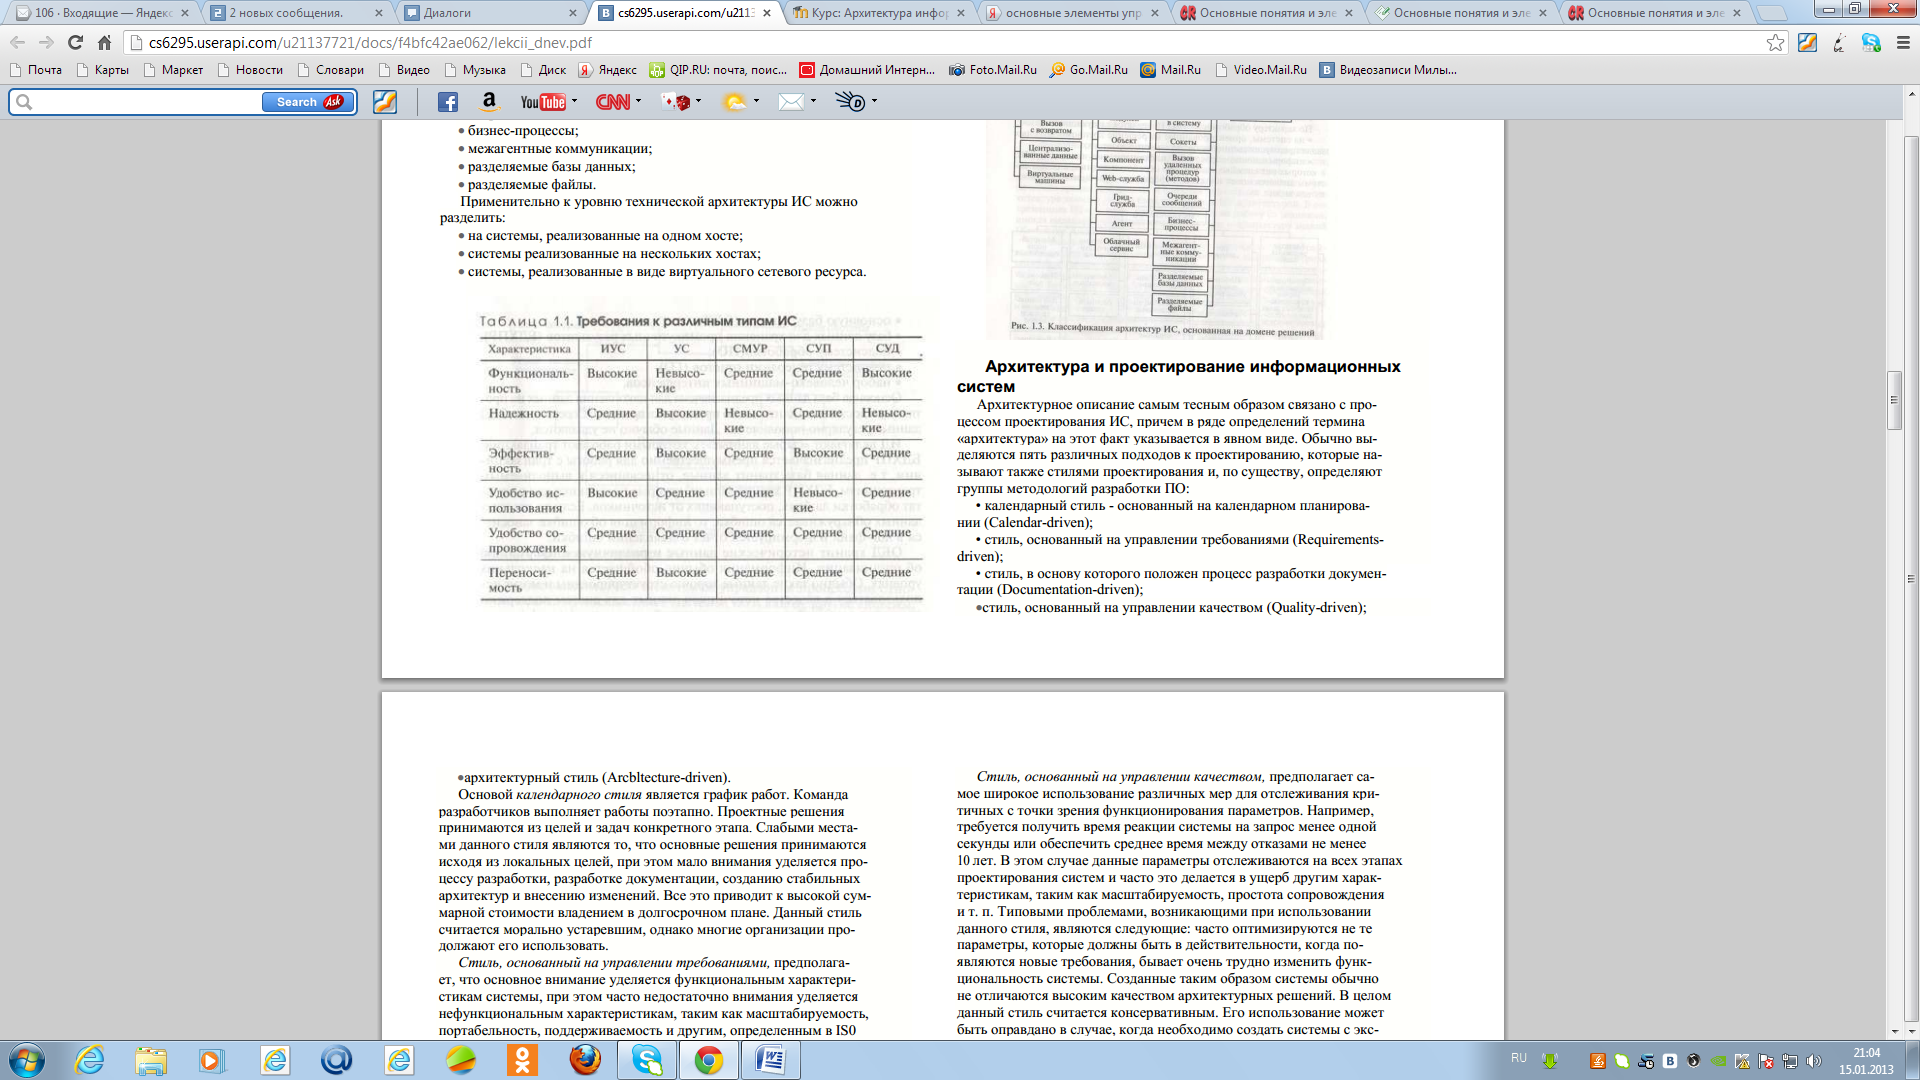Open the Amazon shortcut in Ask toolbar
Screen dimensions: 1920x1080
[489, 102]
